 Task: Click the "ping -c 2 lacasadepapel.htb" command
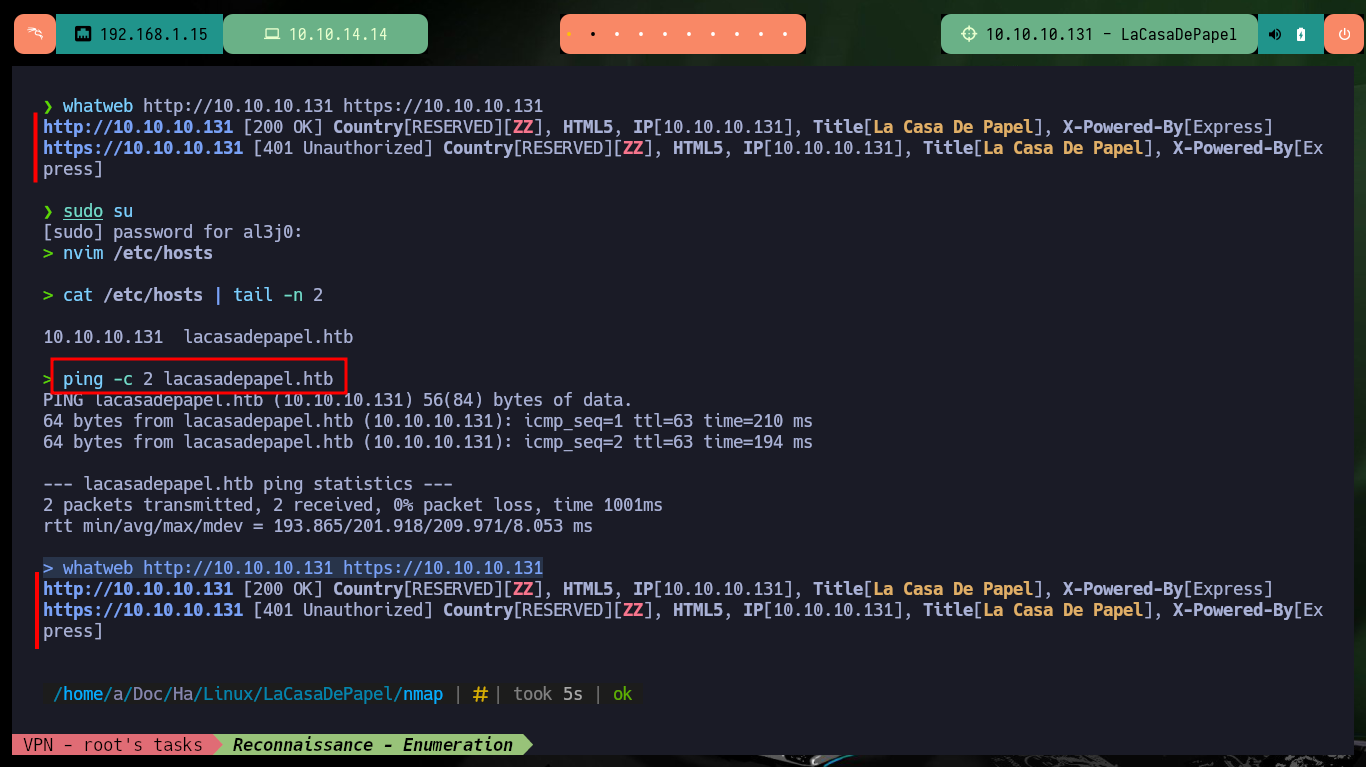pyautogui.click(x=198, y=379)
